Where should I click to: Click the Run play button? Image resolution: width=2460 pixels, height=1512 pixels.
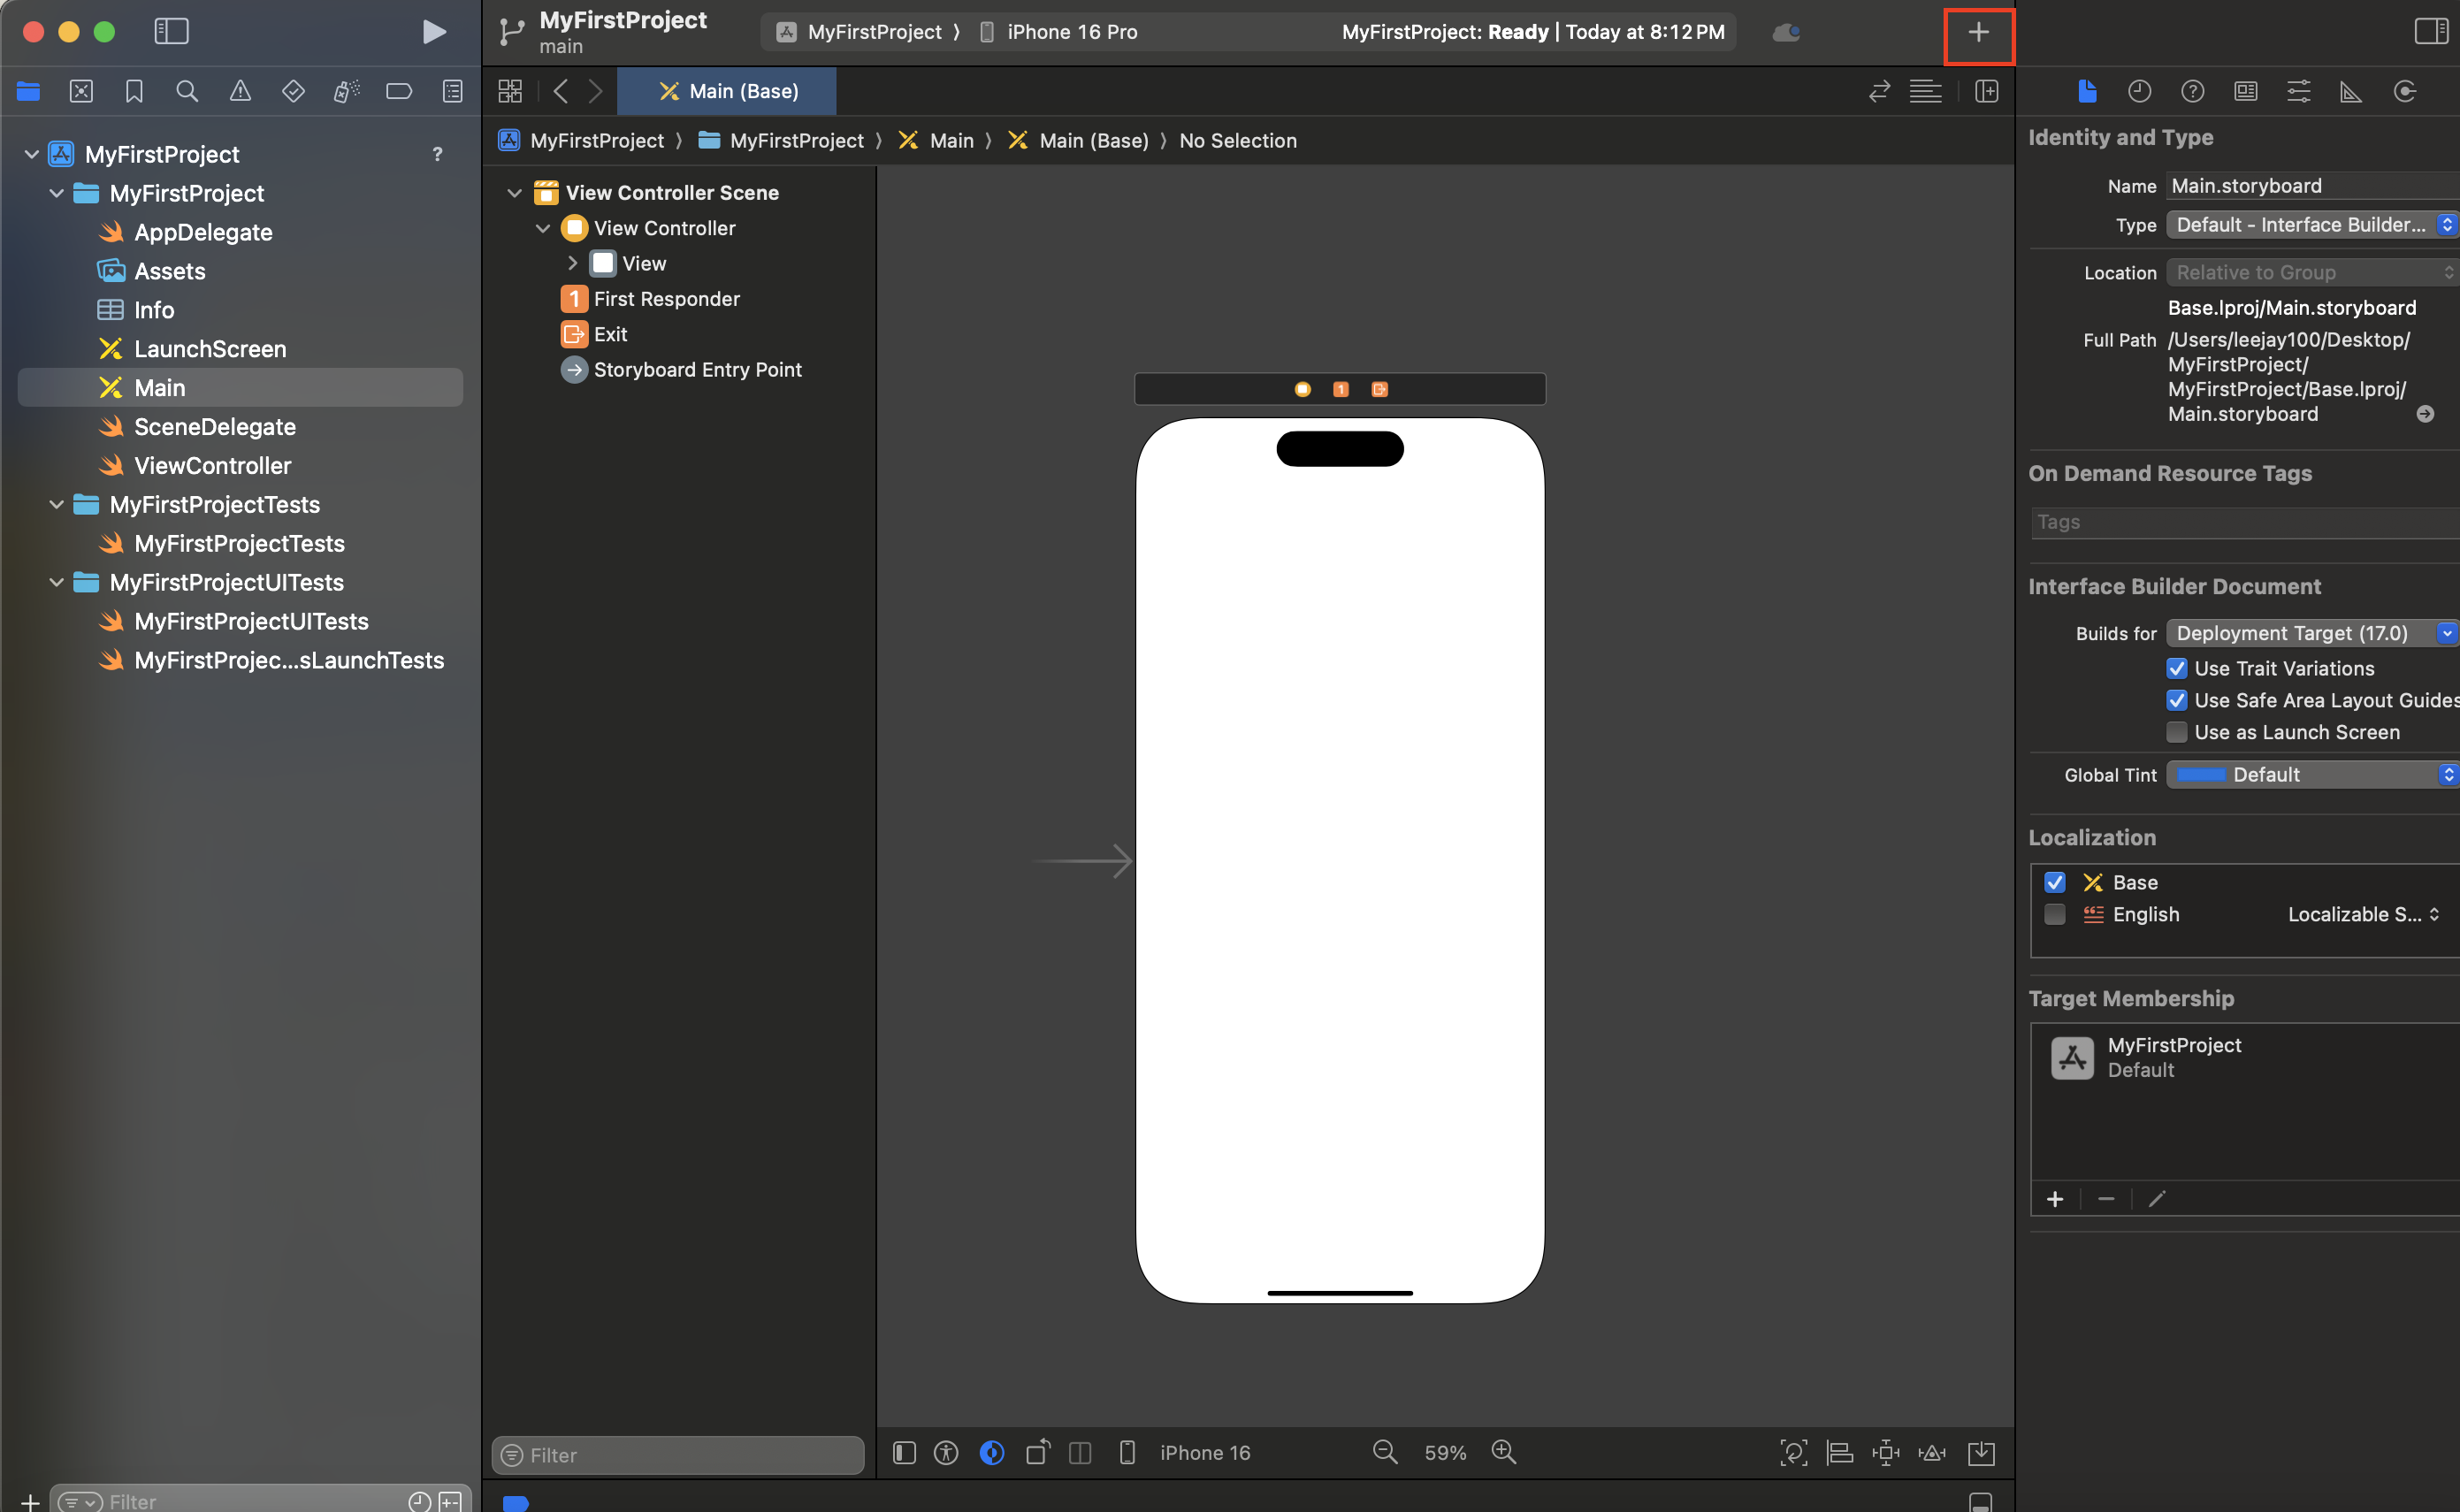tap(433, 32)
